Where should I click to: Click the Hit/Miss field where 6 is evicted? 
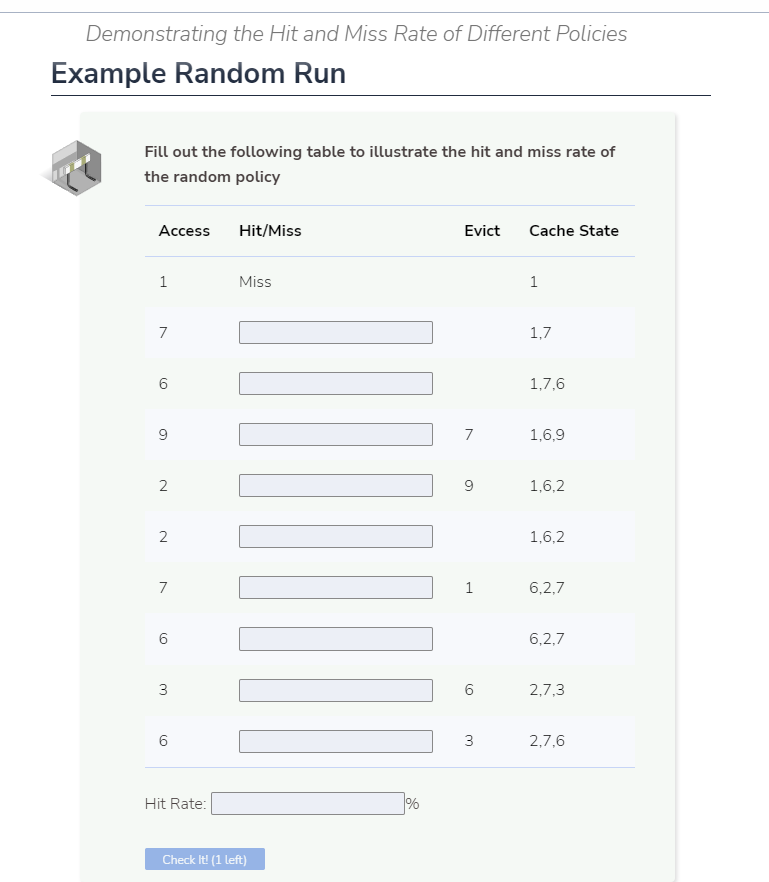pyautogui.click(x=335, y=689)
